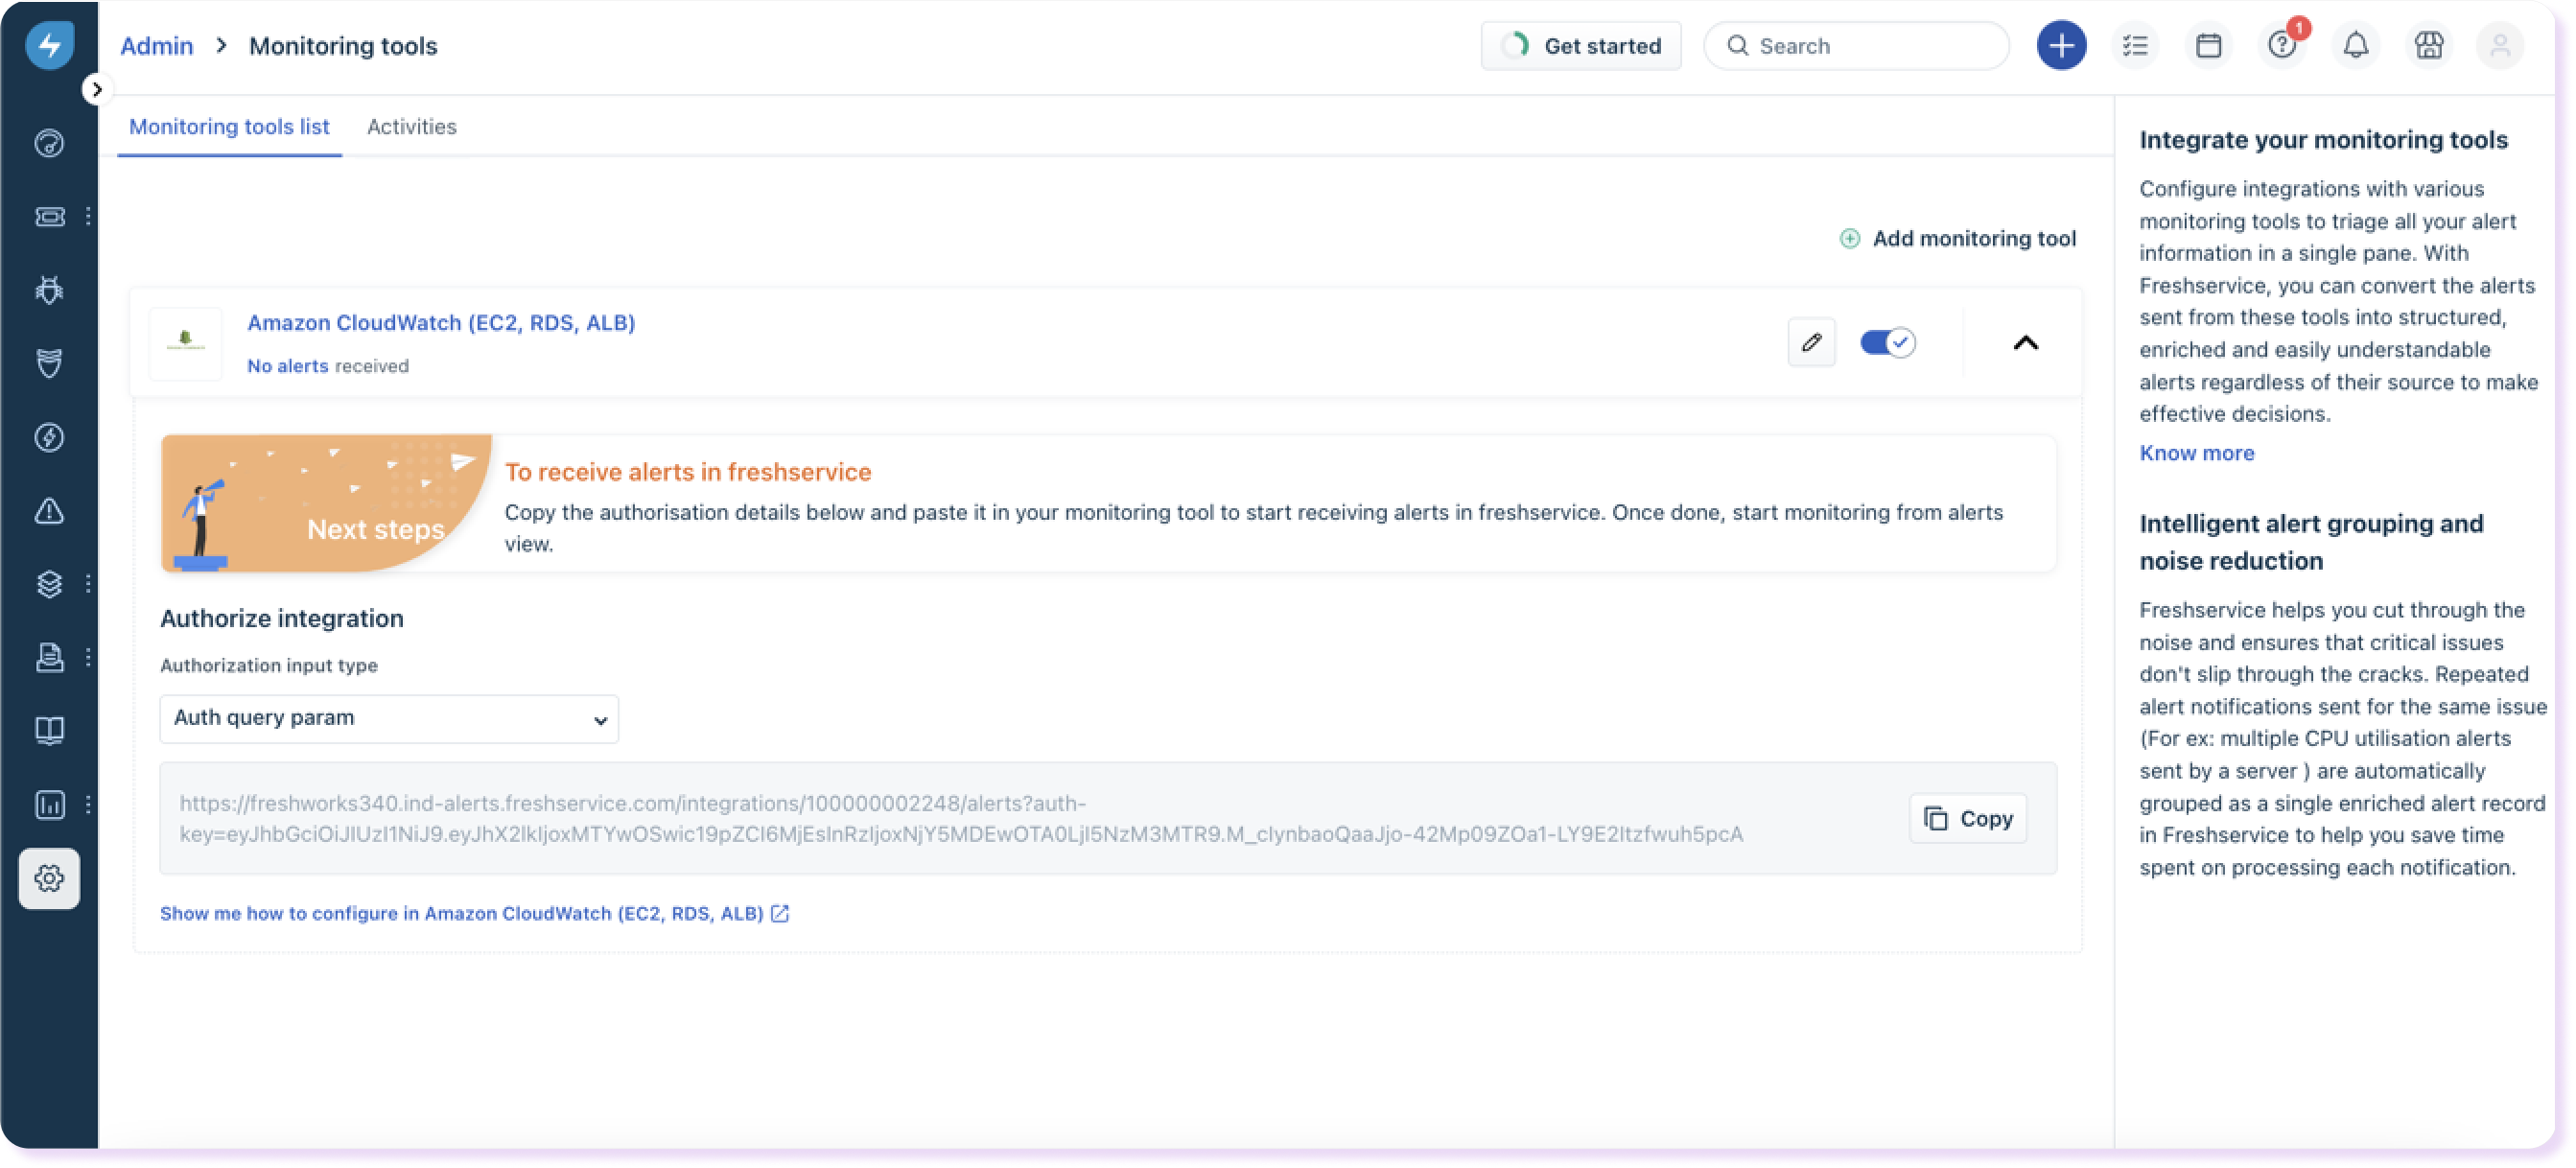Expand the left sidebar navigation arrow
Image resolution: width=2576 pixels, height=1168 pixels.
pyautogui.click(x=96, y=89)
